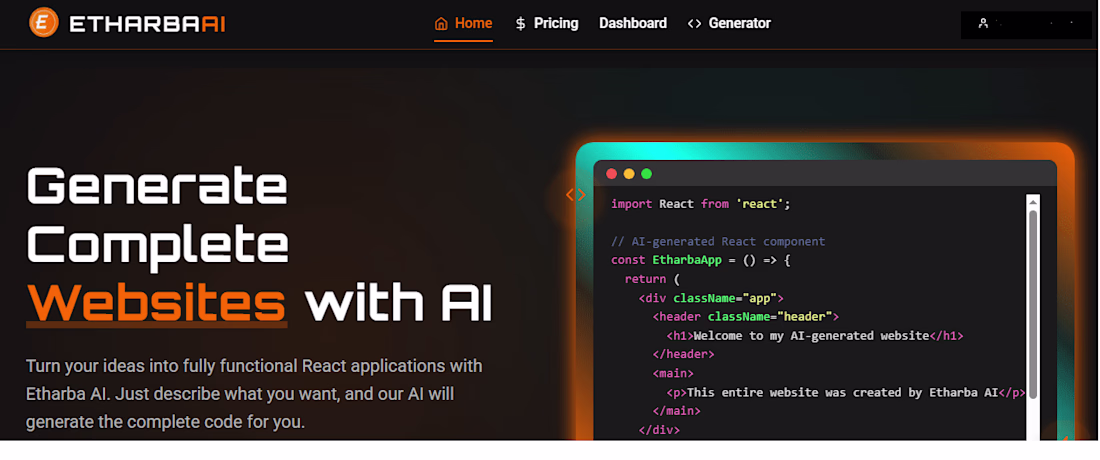Screen dimensions: 1100x460
Task: Click the ETHARBAAI brand name link
Action: point(147,23)
